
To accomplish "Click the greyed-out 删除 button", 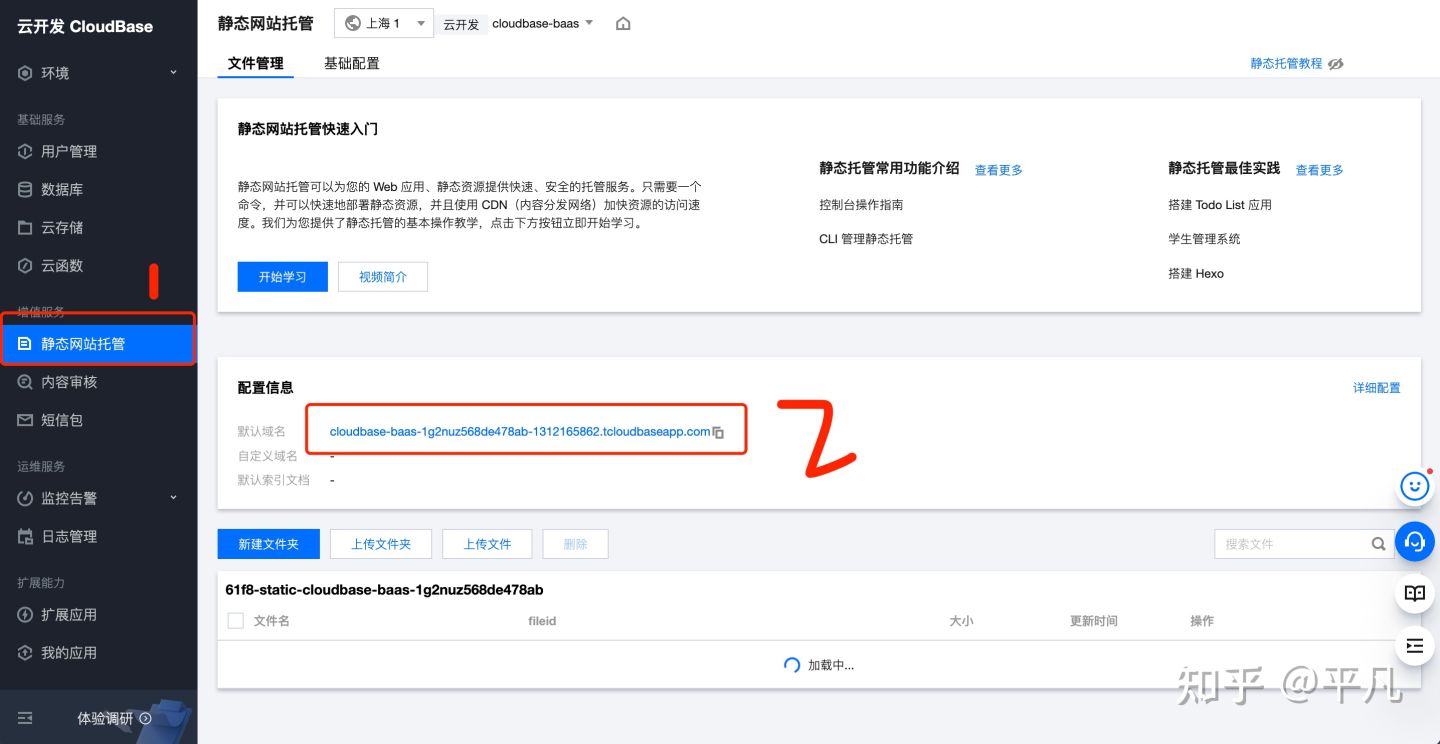I will click(x=575, y=544).
